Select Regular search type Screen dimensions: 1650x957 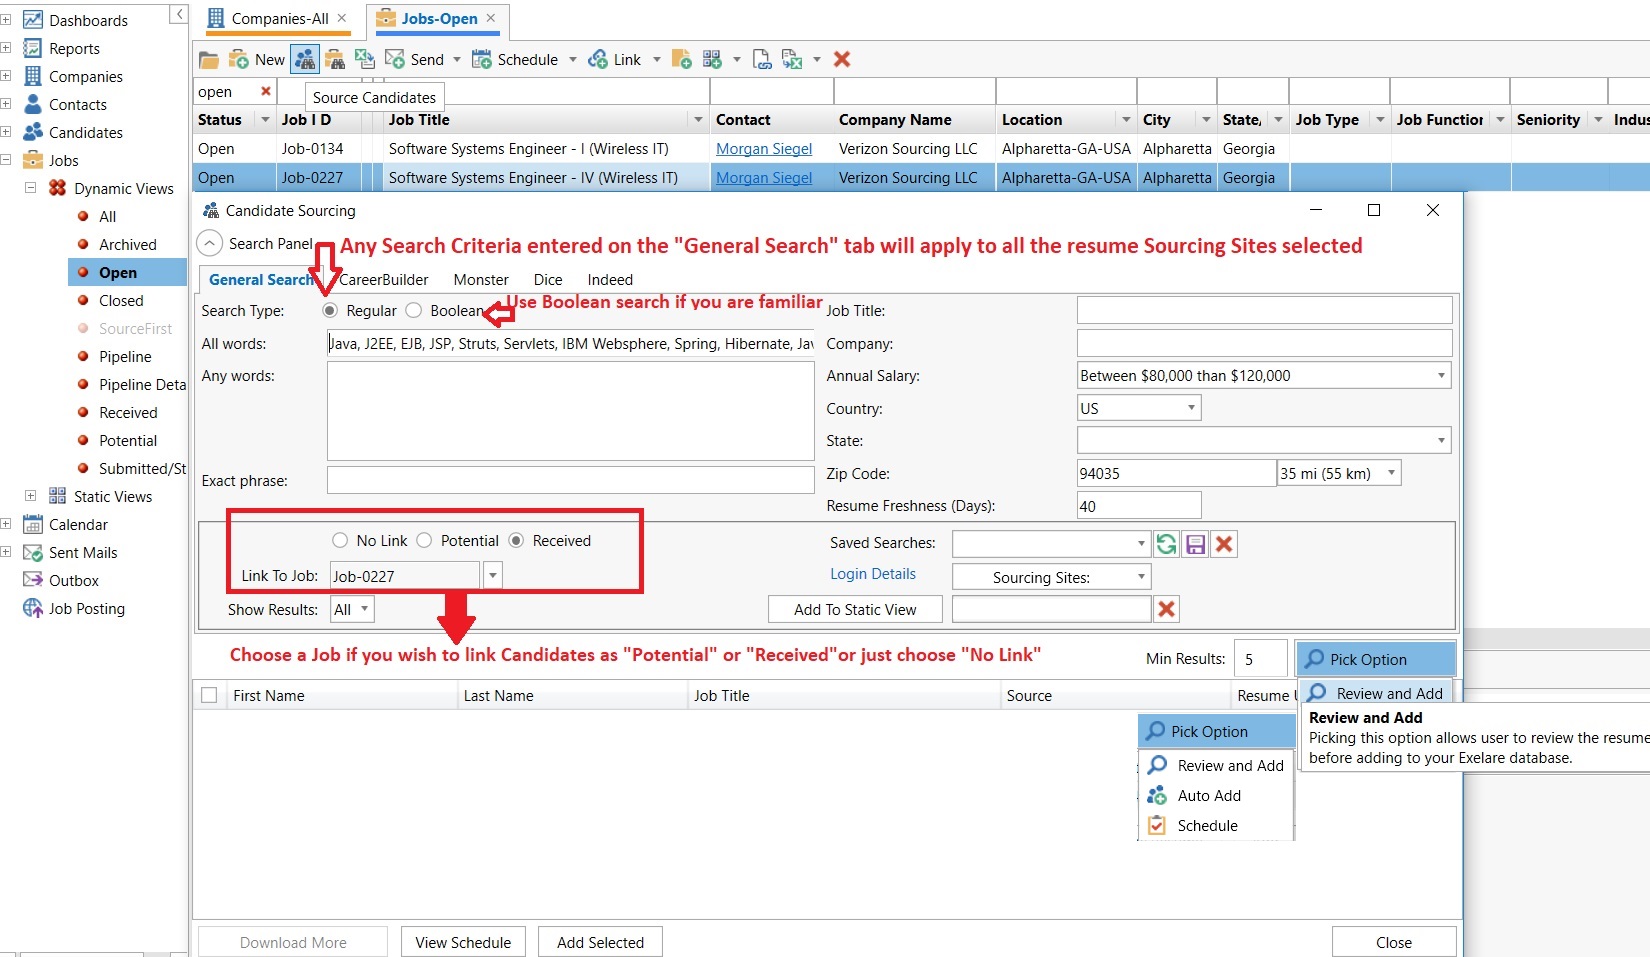(x=330, y=311)
